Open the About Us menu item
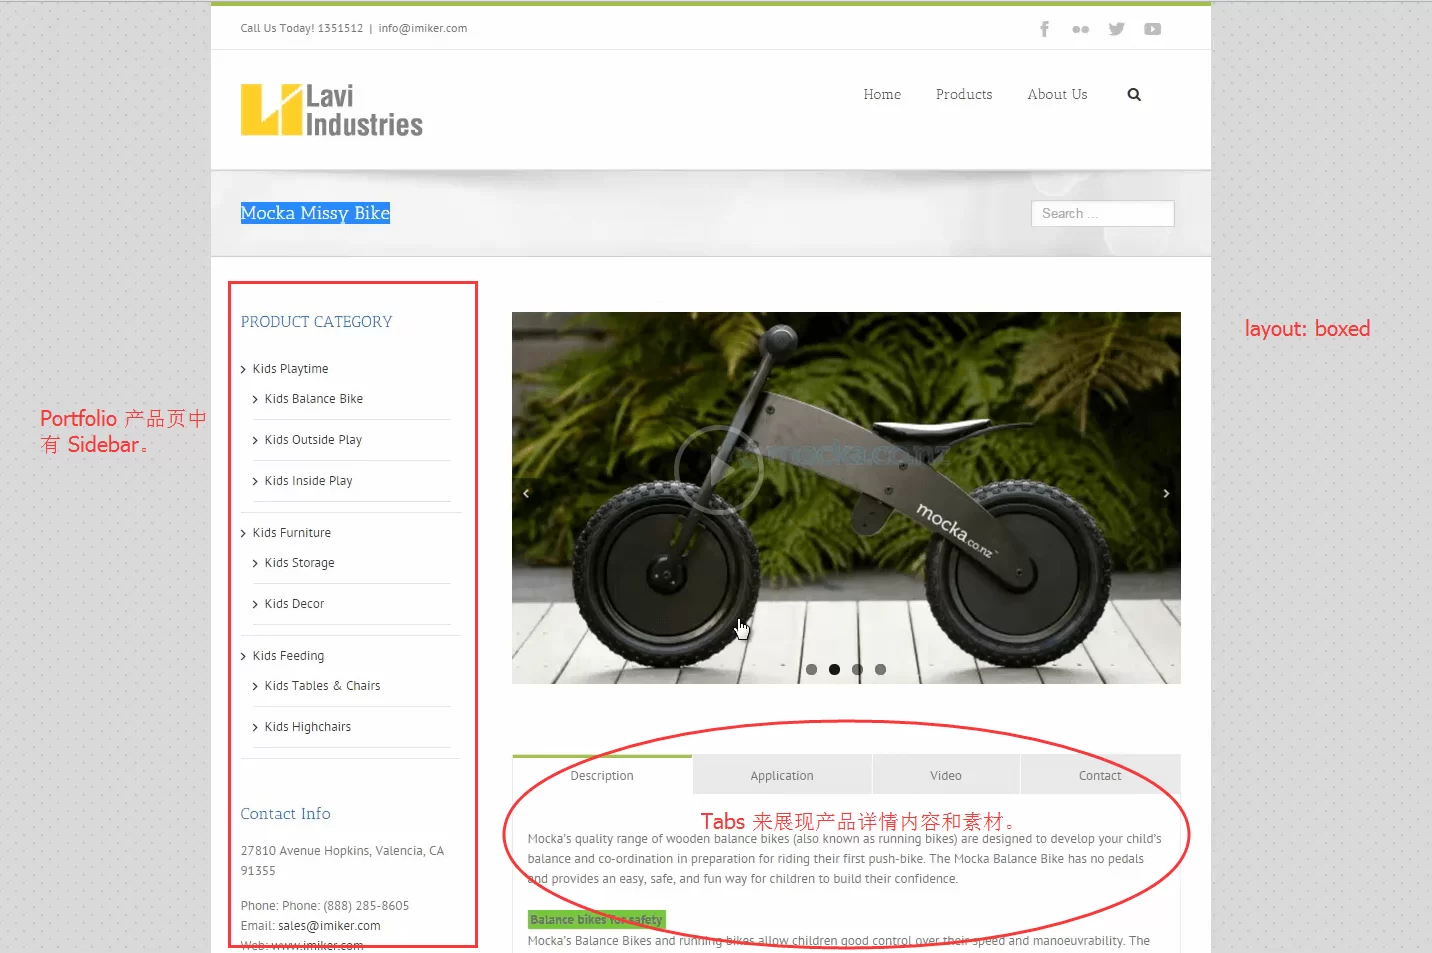Screen dimensions: 1432x953 coord(1057,94)
